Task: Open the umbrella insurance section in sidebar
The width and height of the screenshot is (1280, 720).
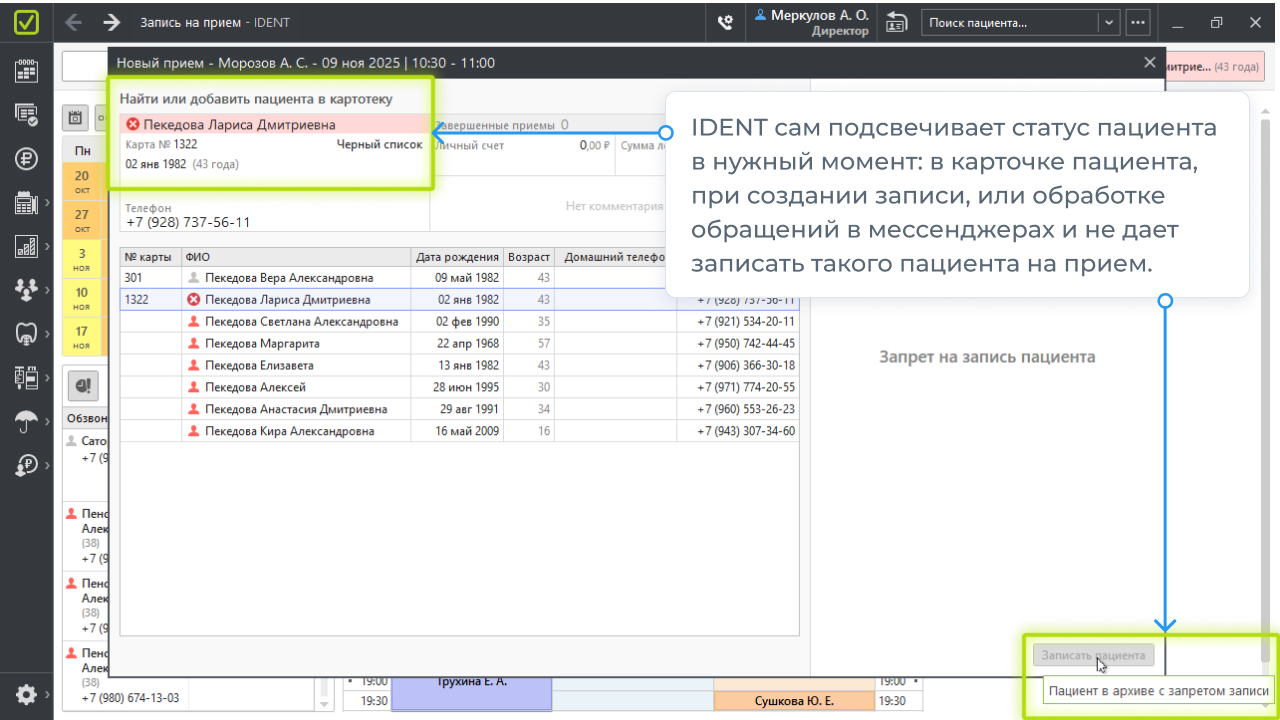Action: [26, 422]
